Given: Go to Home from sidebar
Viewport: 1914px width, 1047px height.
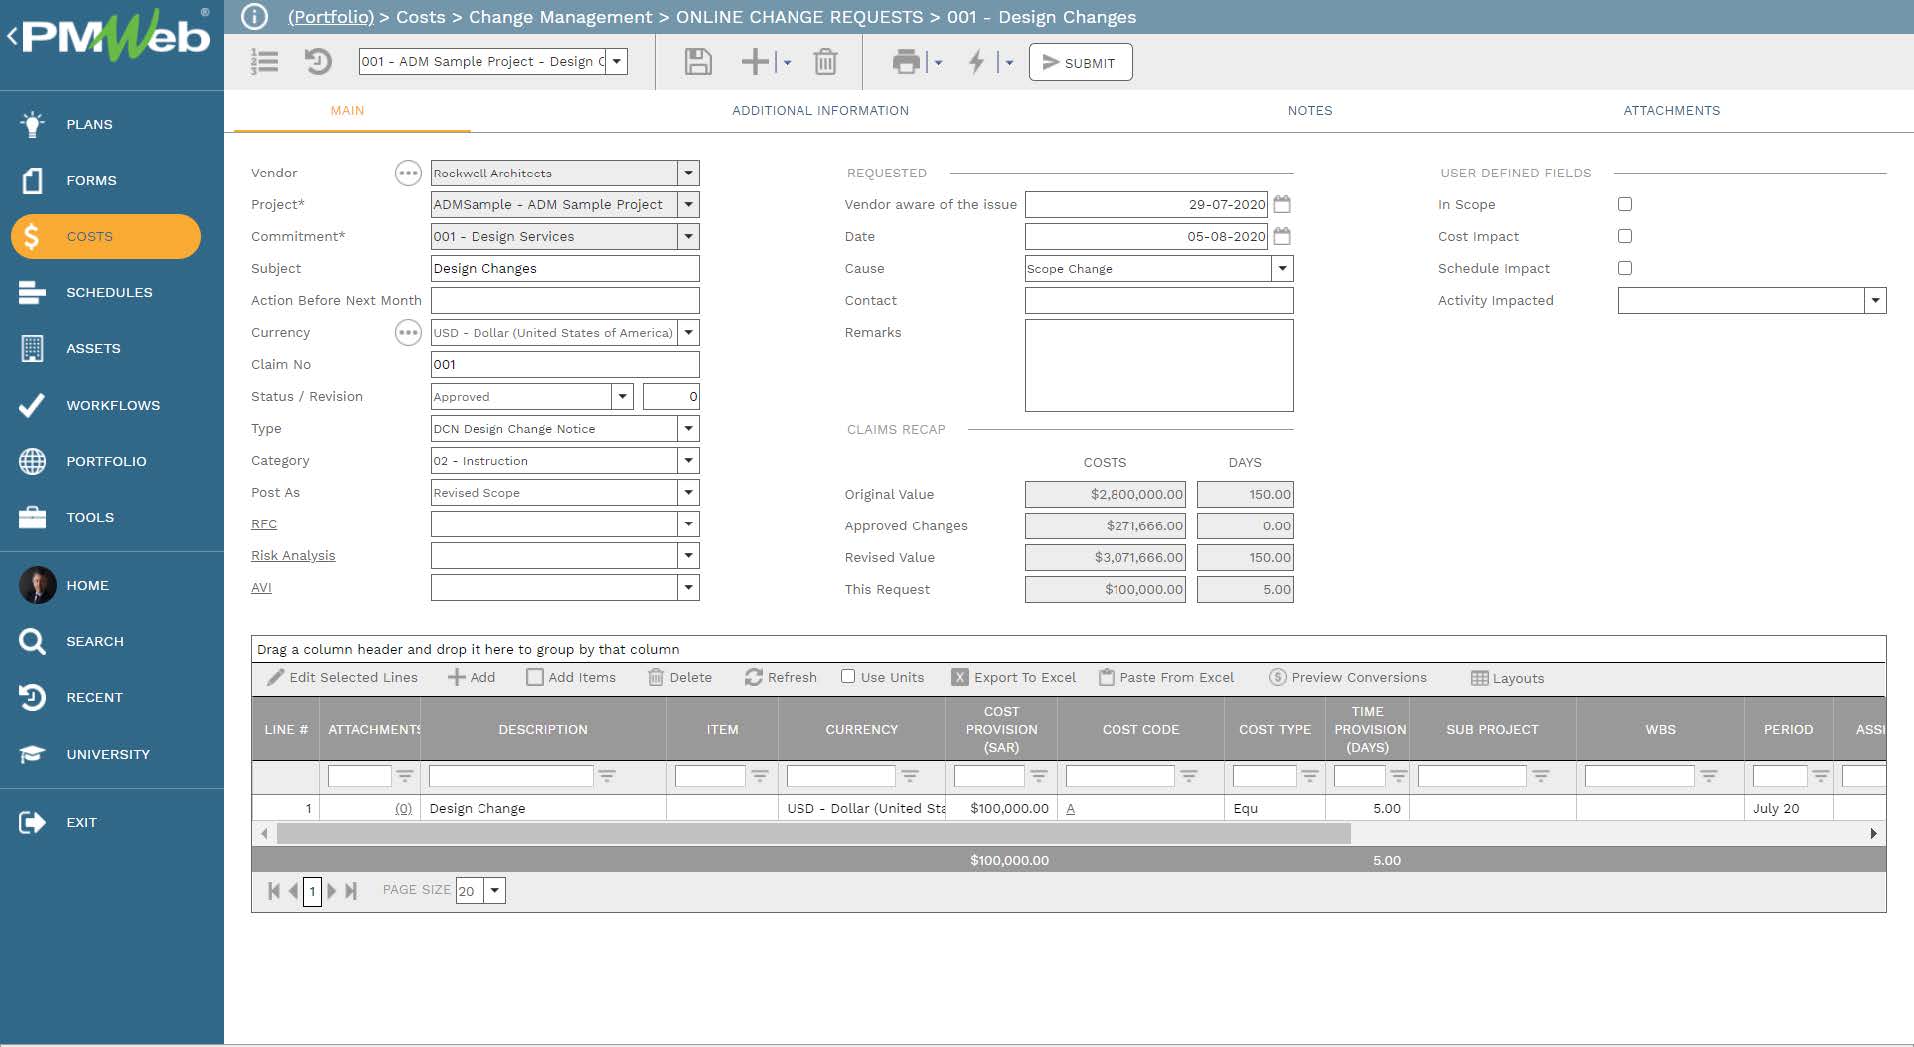Looking at the screenshot, I should pos(87,585).
